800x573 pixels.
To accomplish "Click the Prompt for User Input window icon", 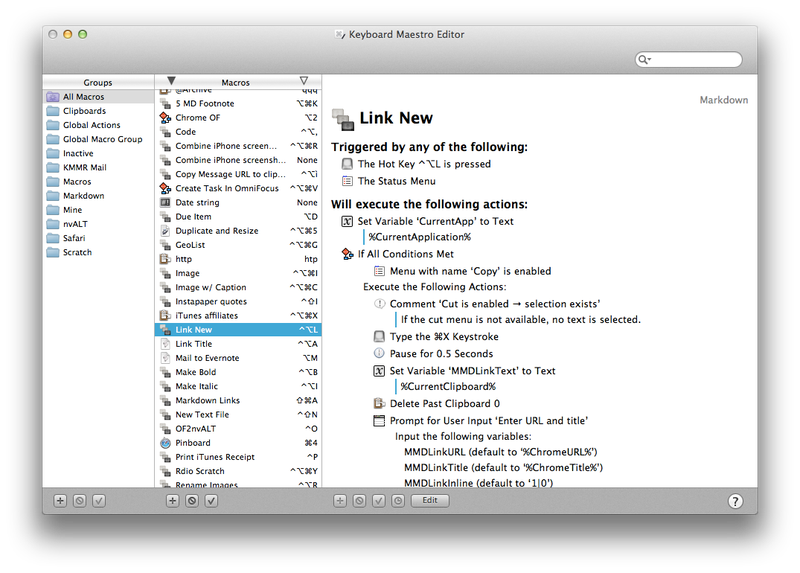I will click(379, 421).
